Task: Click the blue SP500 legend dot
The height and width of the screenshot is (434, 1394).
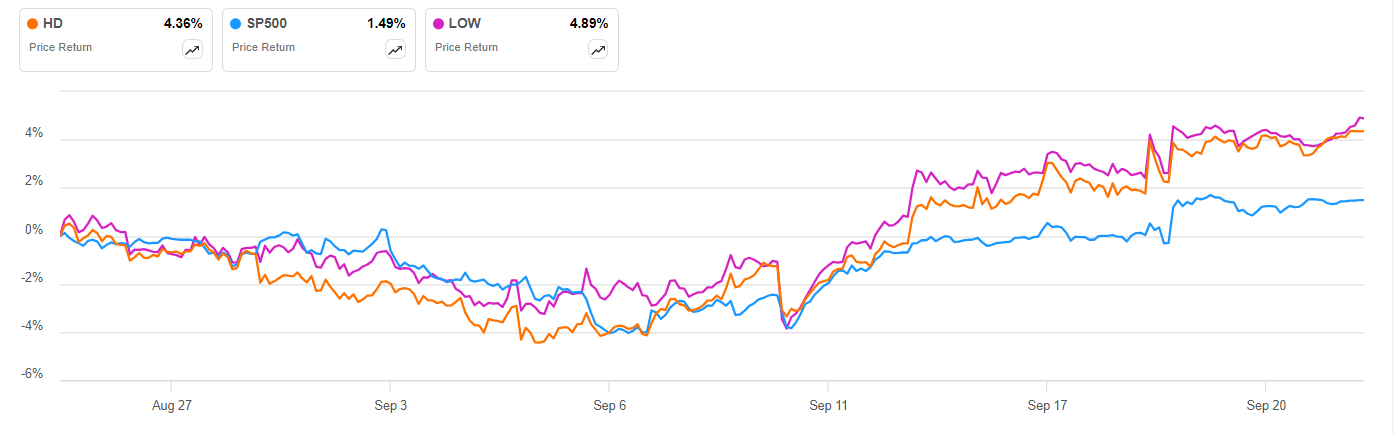Action: coord(237,23)
